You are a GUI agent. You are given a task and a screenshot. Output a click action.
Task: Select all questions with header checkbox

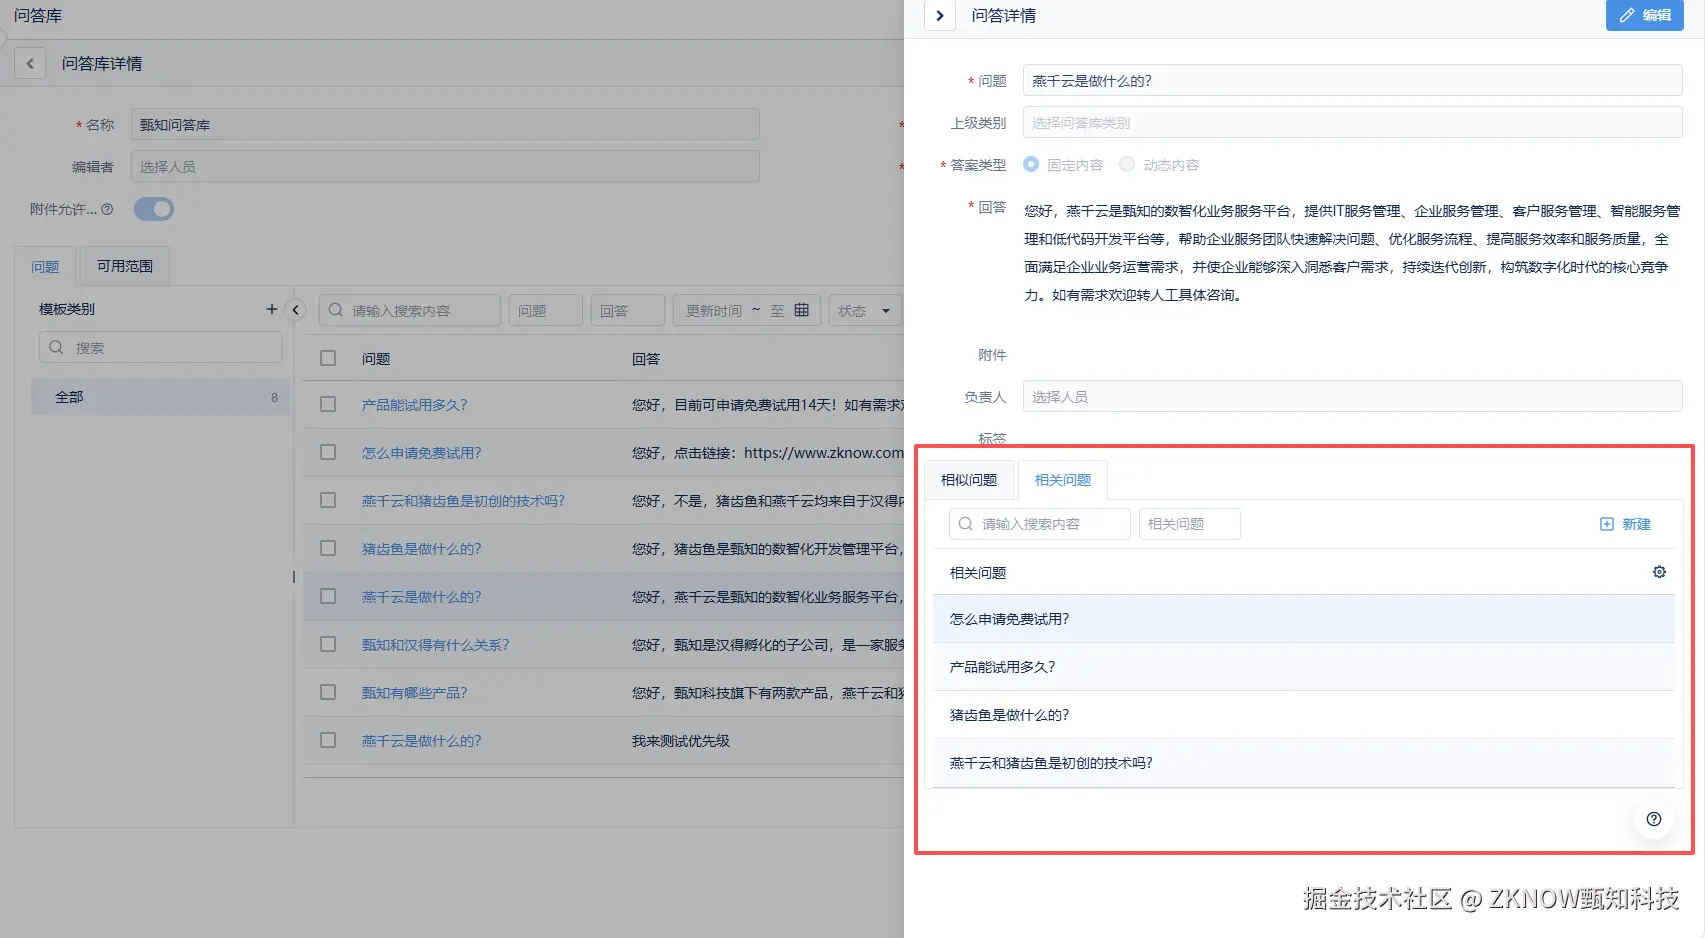[328, 358]
